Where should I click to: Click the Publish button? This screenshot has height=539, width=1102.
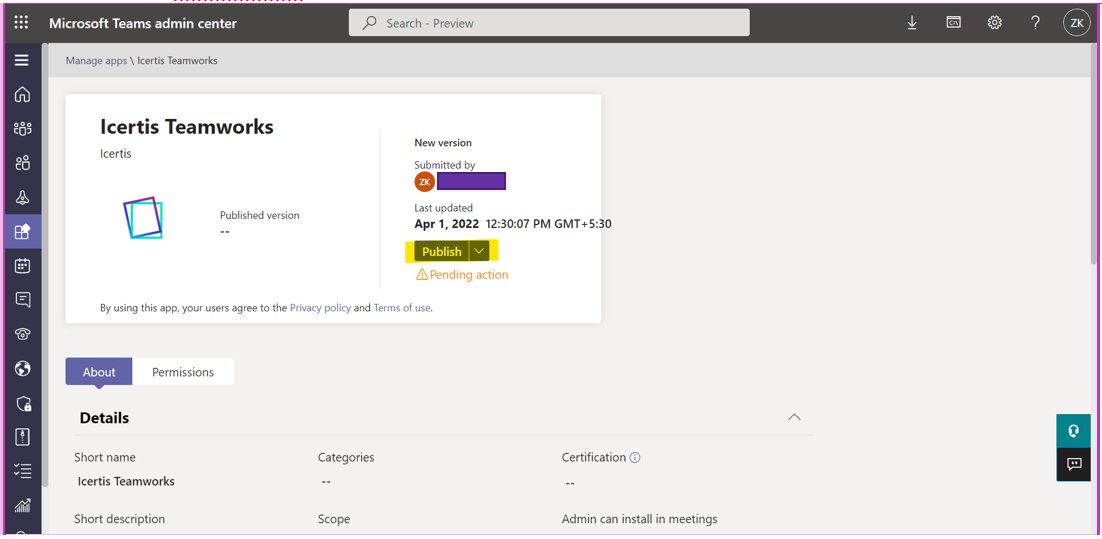tap(441, 251)
